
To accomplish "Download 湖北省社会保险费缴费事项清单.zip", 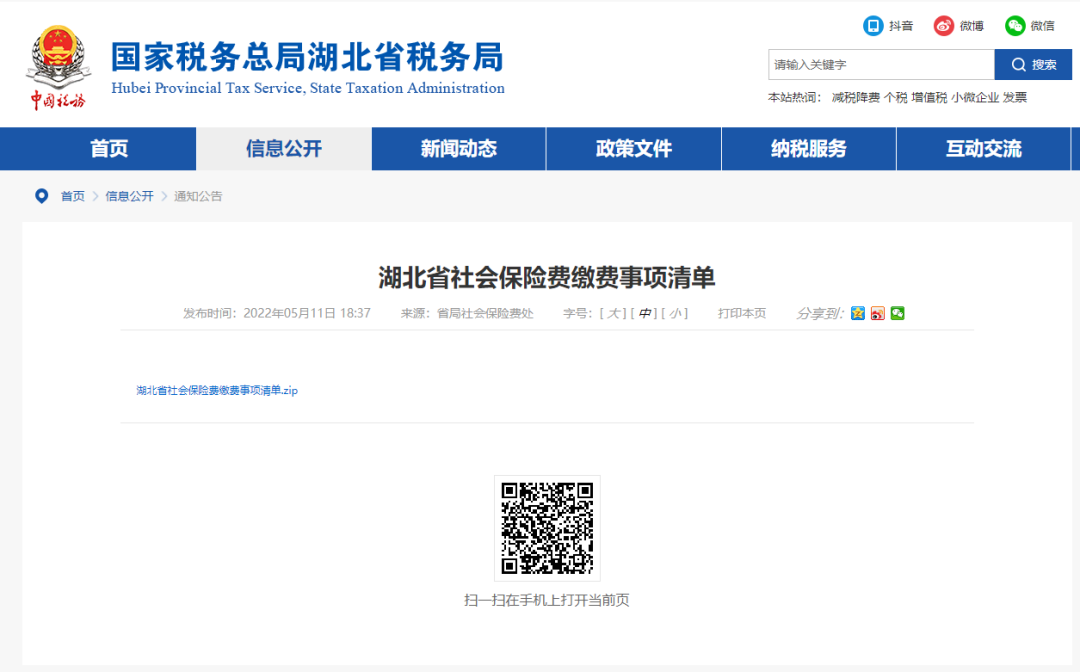I will [217, 390].
